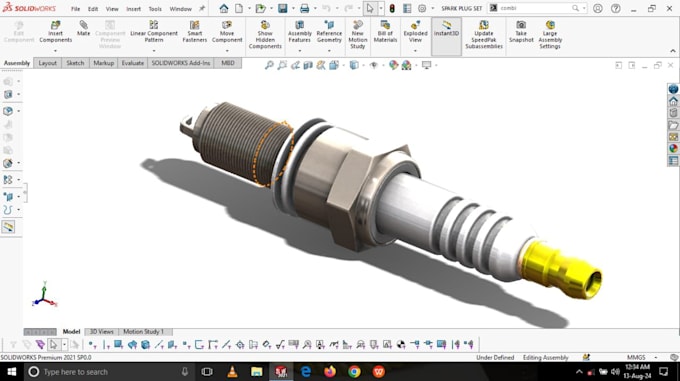The width and height of the screenshot is (680, 381).
Task: Switch to SOLIDWORKS Add-Ins tab
Action: tap(180, 63)
